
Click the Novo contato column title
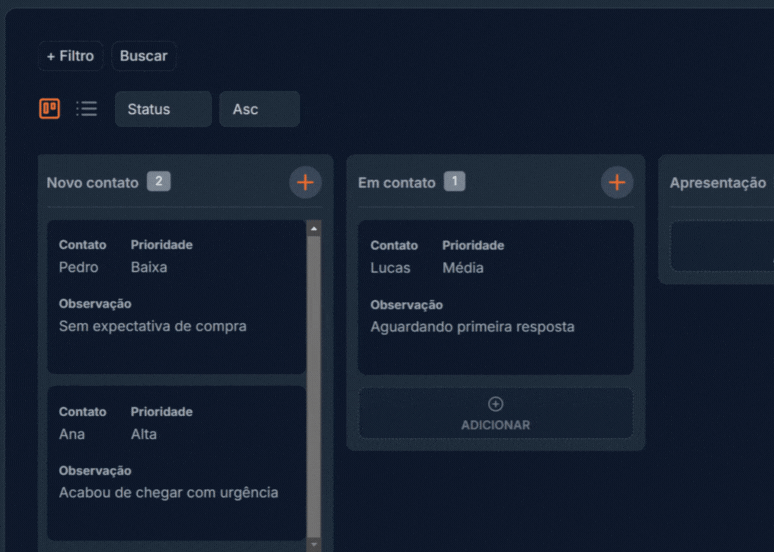click(x=93, y=183)
